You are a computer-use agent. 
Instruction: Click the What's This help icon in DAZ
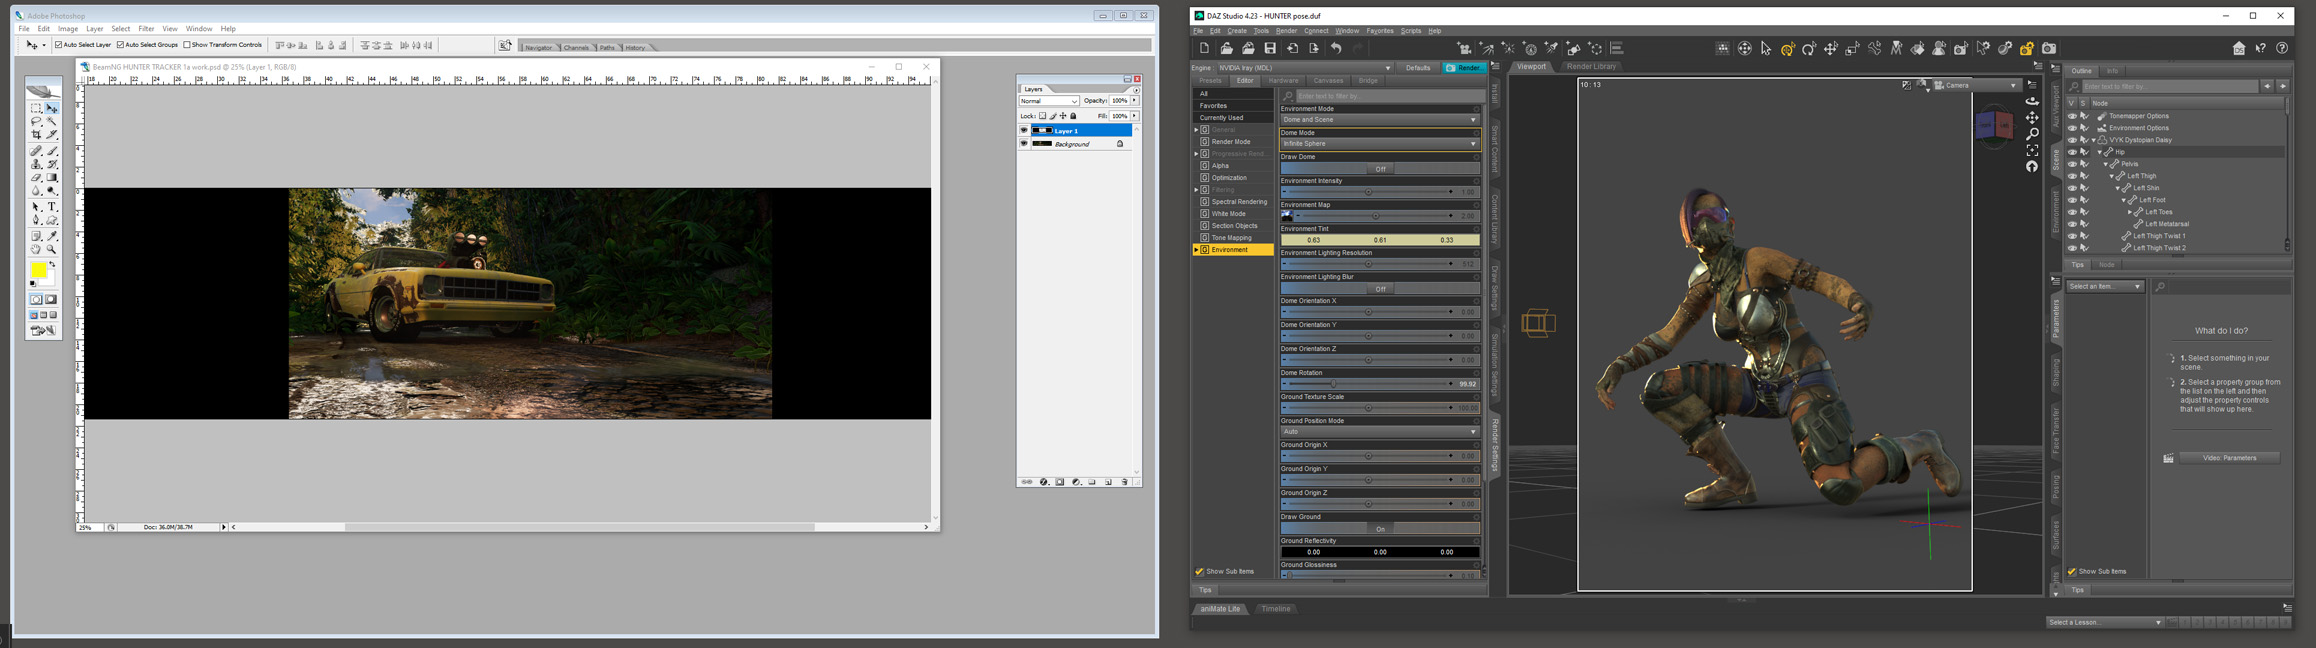pos(2261,48)
